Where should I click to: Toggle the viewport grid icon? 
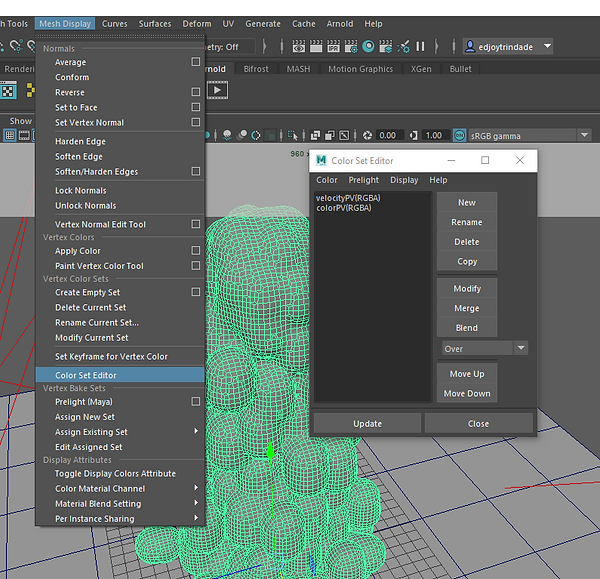click(x=10, y=135)
